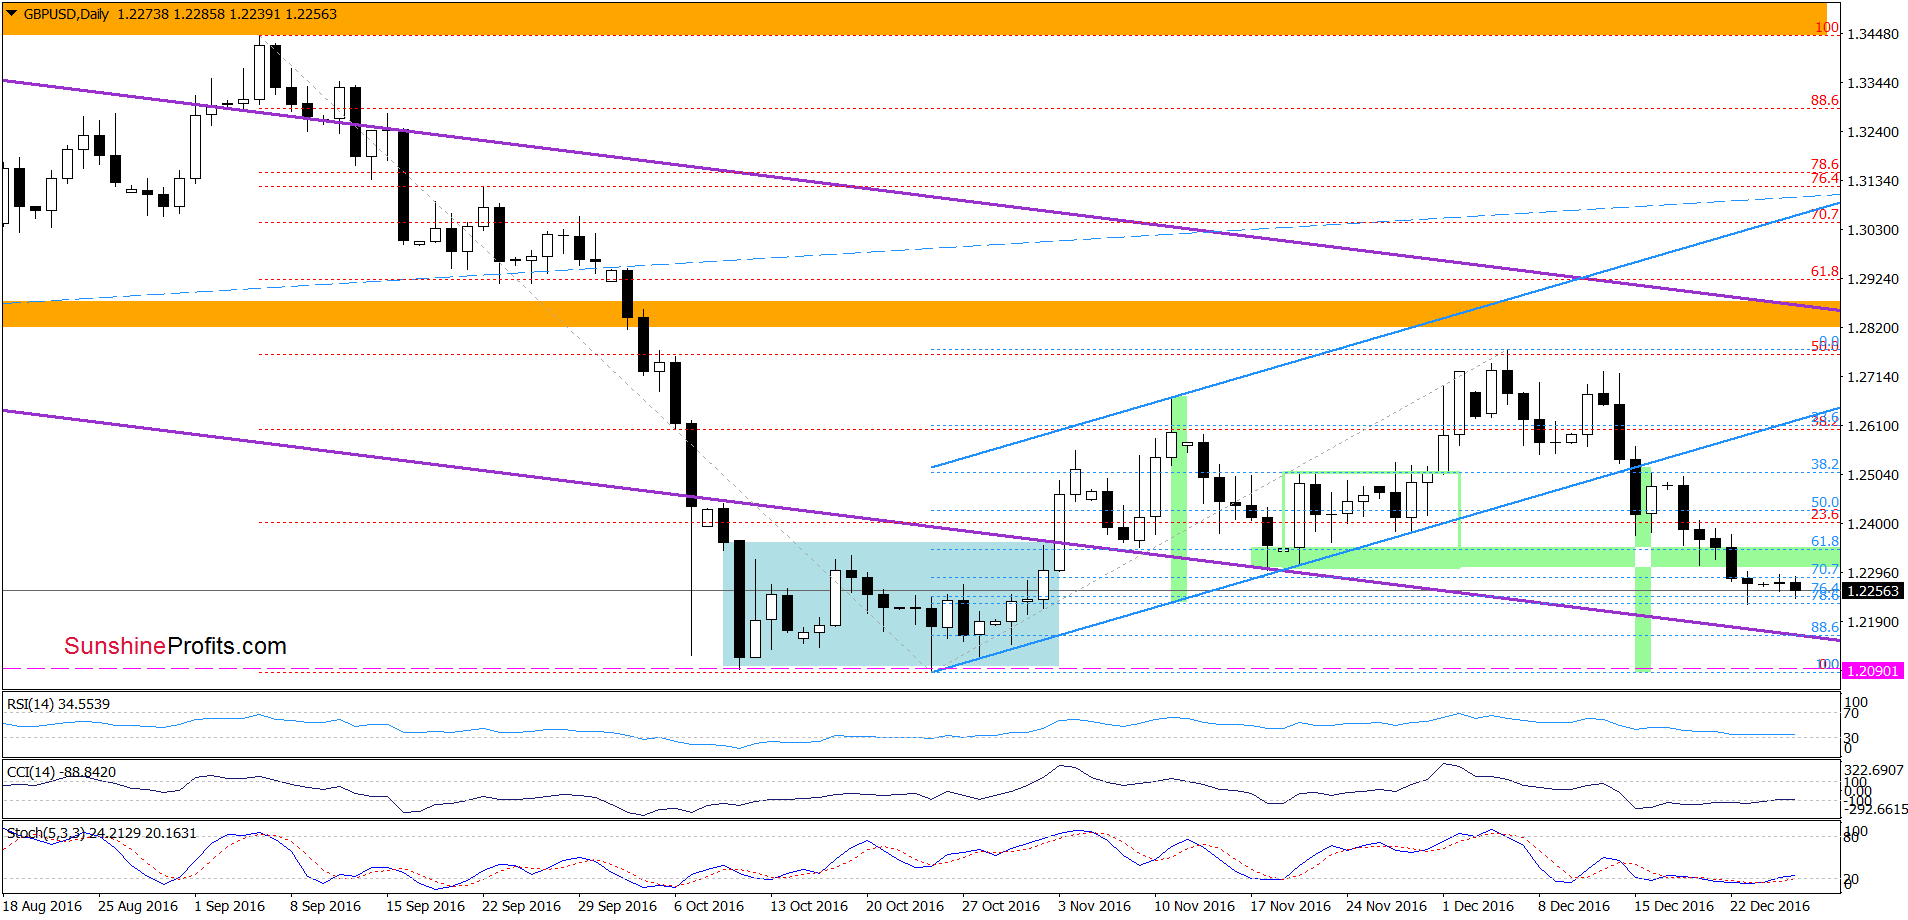Click the 1 Sep 2016 date label

[x=230, y=906]
